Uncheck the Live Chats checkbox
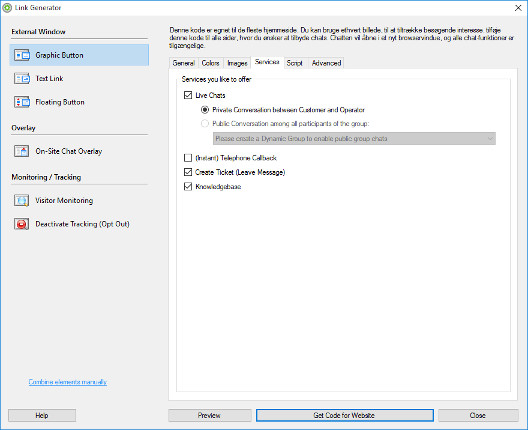This screenshot has height=430, width=528. [x=188, y=95]
